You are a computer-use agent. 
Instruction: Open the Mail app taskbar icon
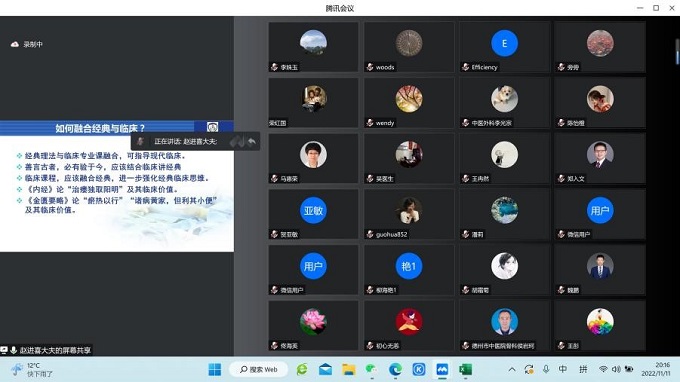pyautogui.click(x=325, y=369)
